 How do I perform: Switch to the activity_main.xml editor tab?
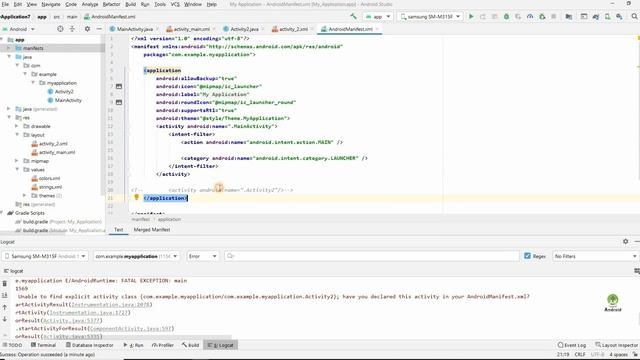pyautogui.click(x=191, y=29)
